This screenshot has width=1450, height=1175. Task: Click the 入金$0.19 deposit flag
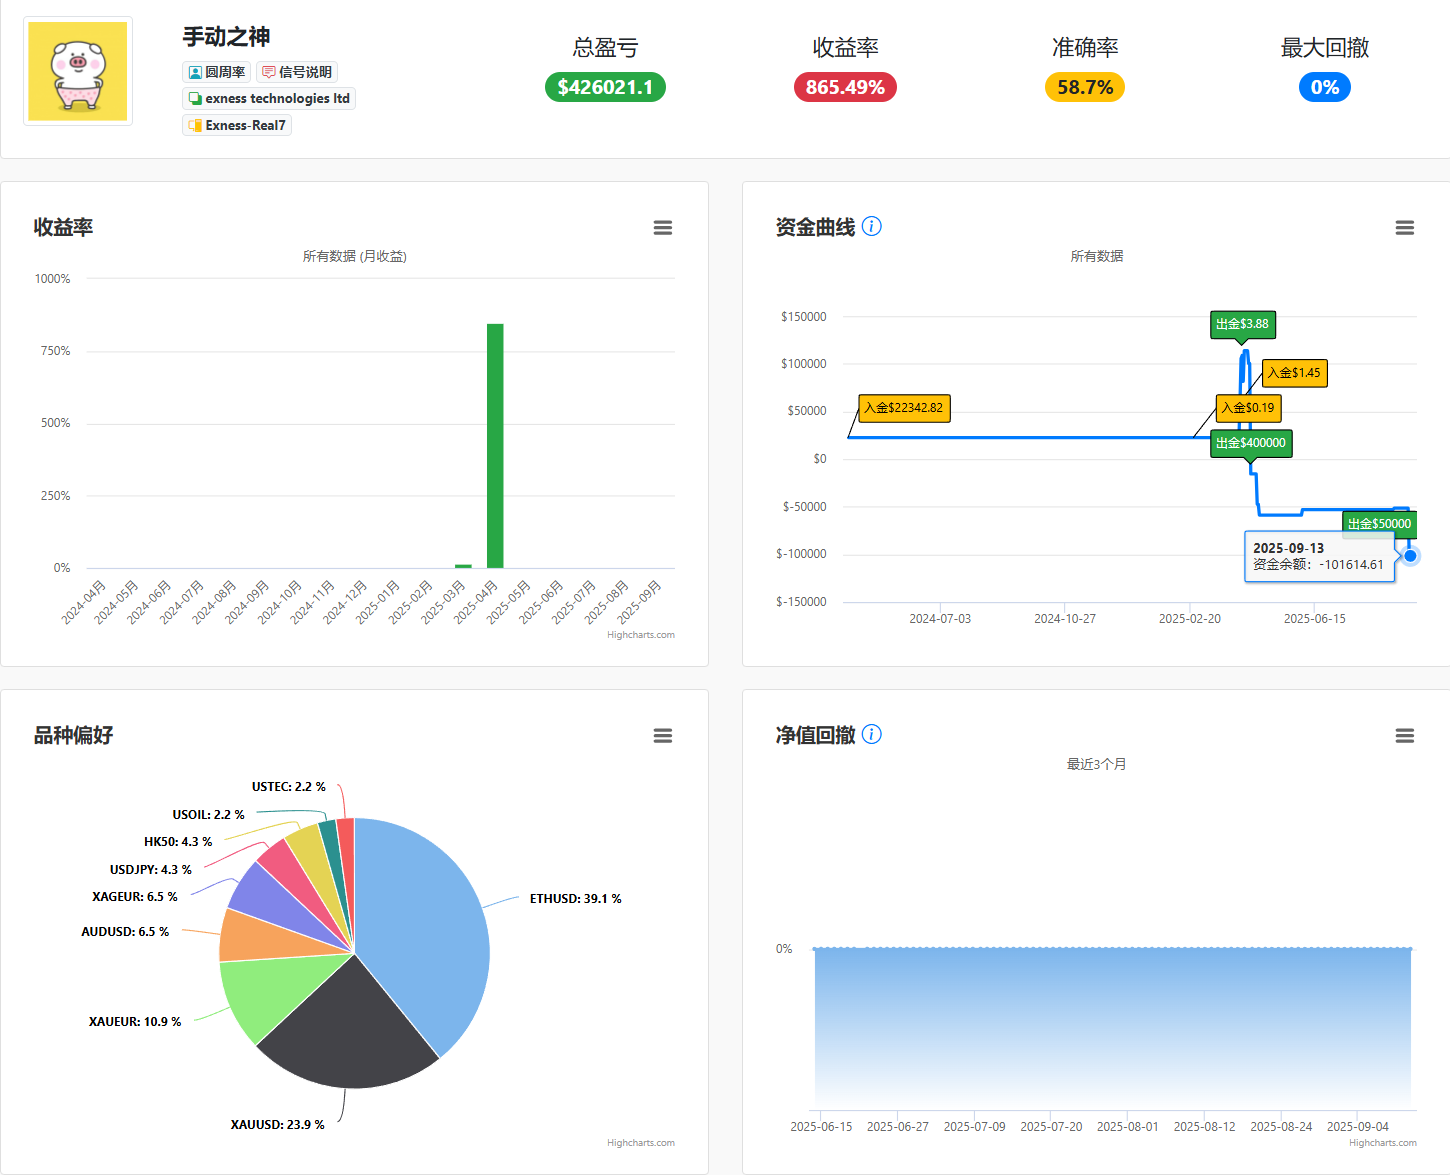pos(1248,408)
